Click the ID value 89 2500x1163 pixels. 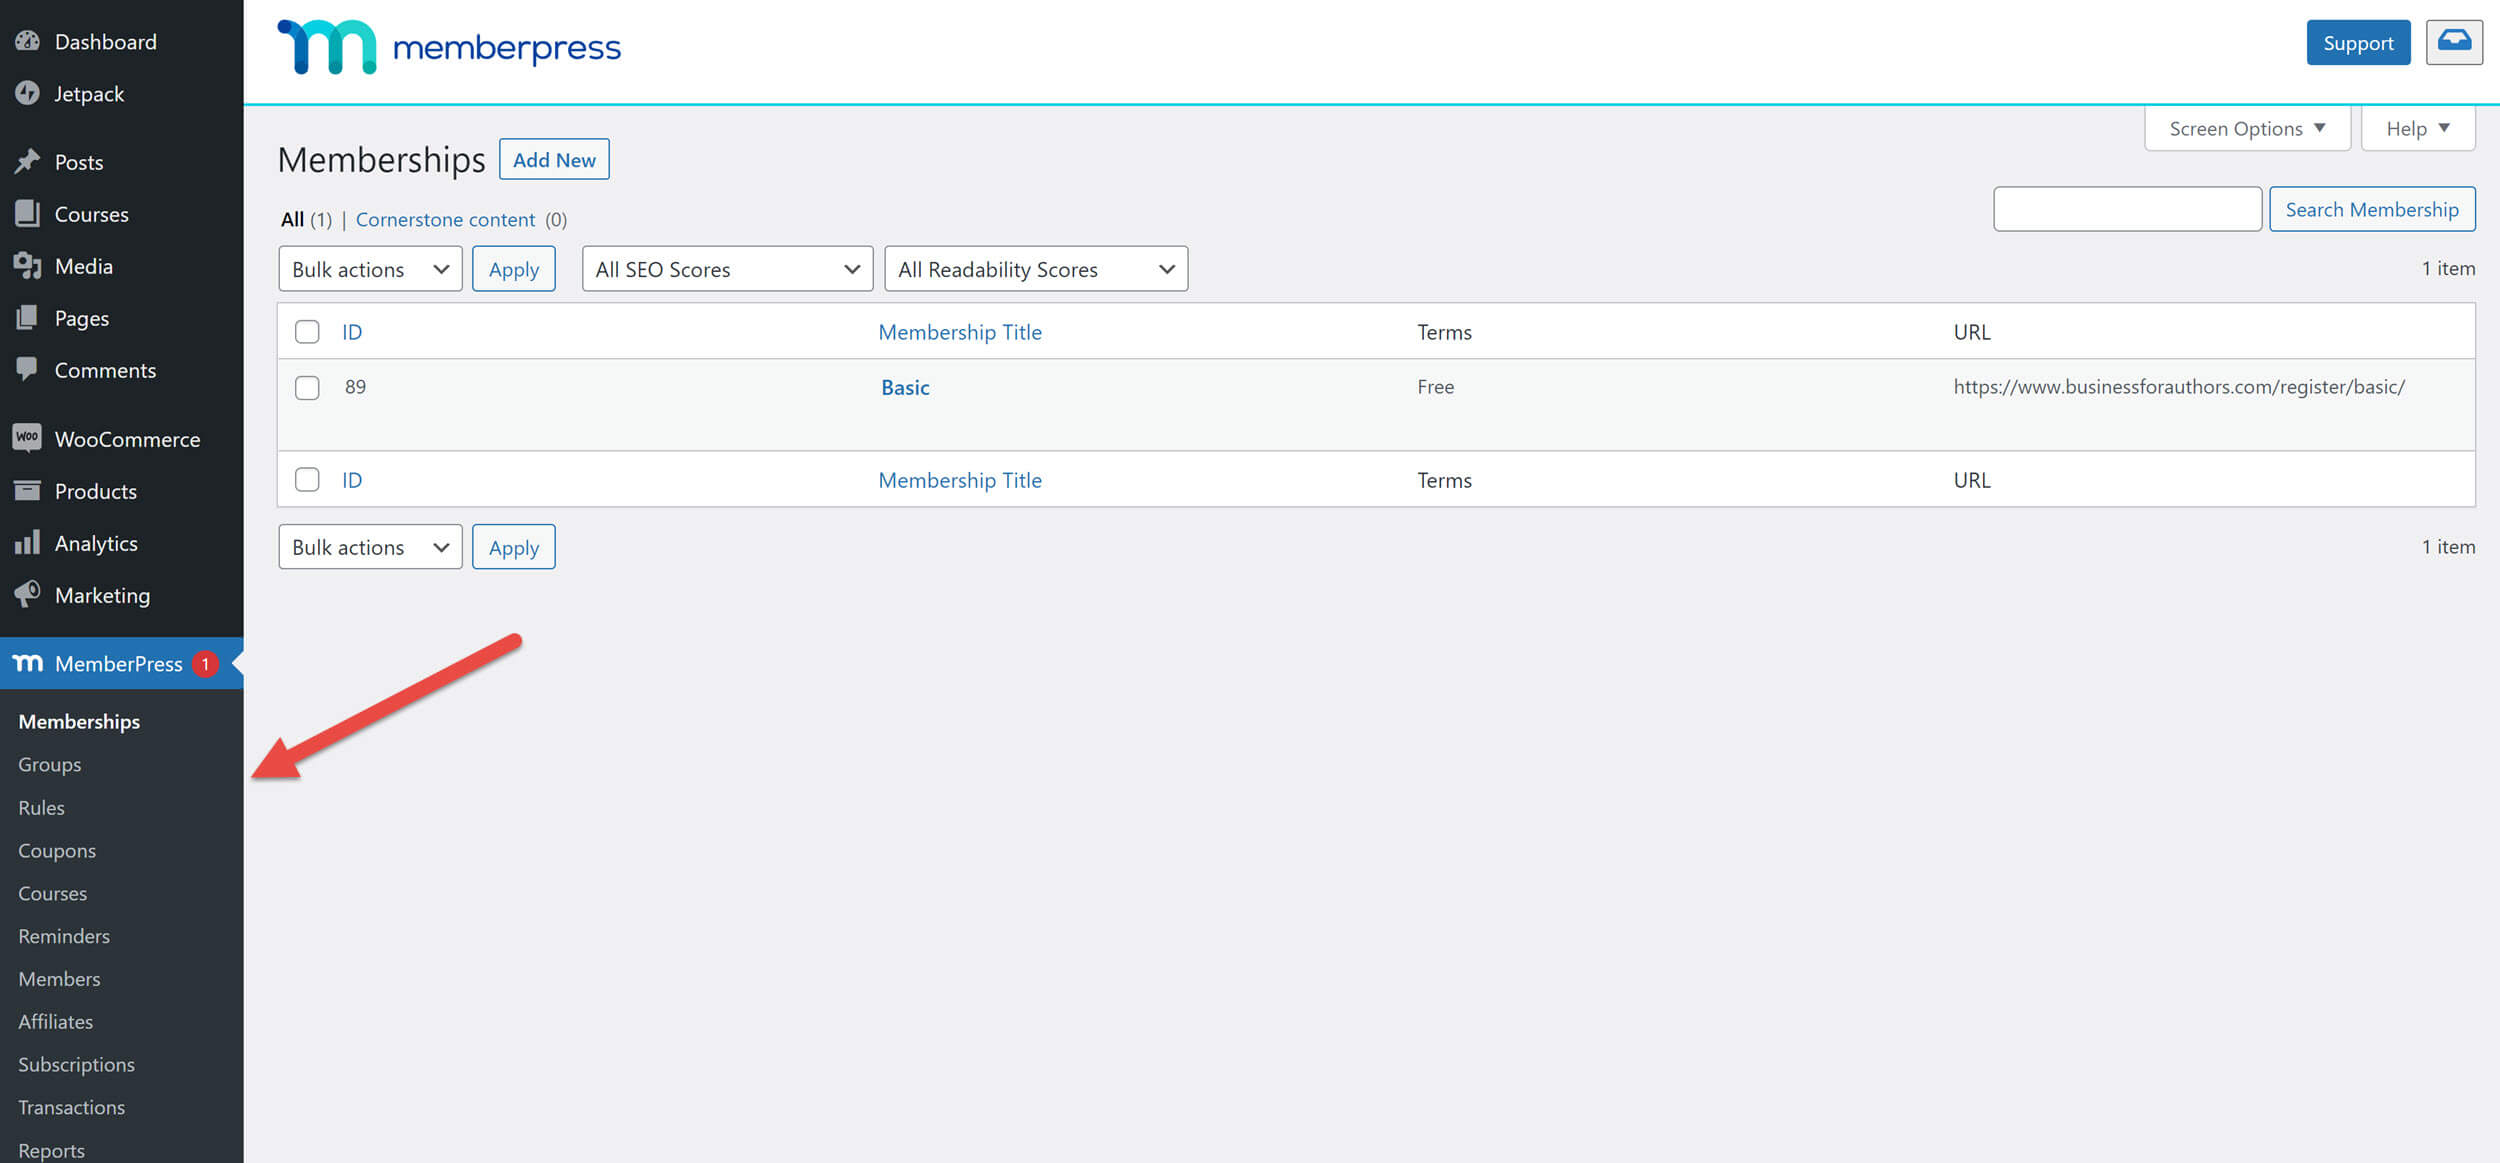click(x=355, y=386)
